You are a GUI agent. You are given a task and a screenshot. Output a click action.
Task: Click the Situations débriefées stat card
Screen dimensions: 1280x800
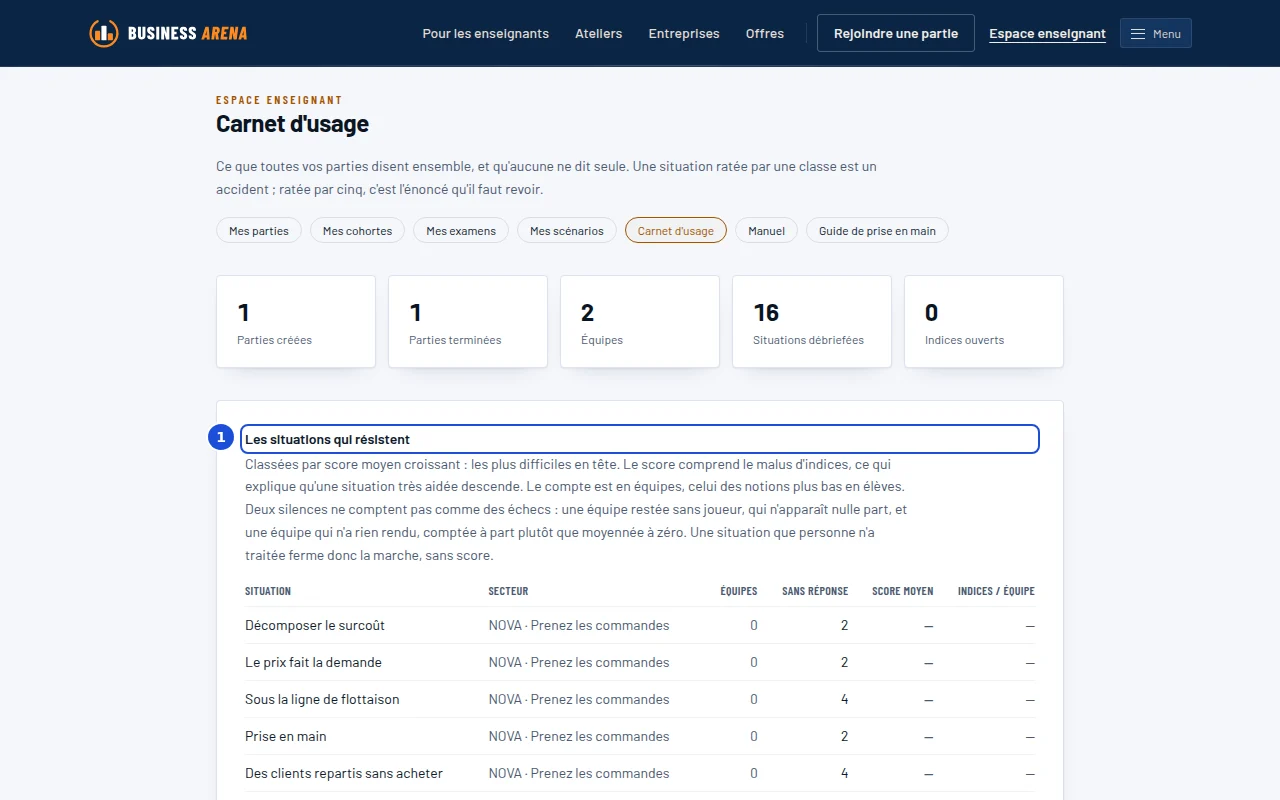(812, 322)
